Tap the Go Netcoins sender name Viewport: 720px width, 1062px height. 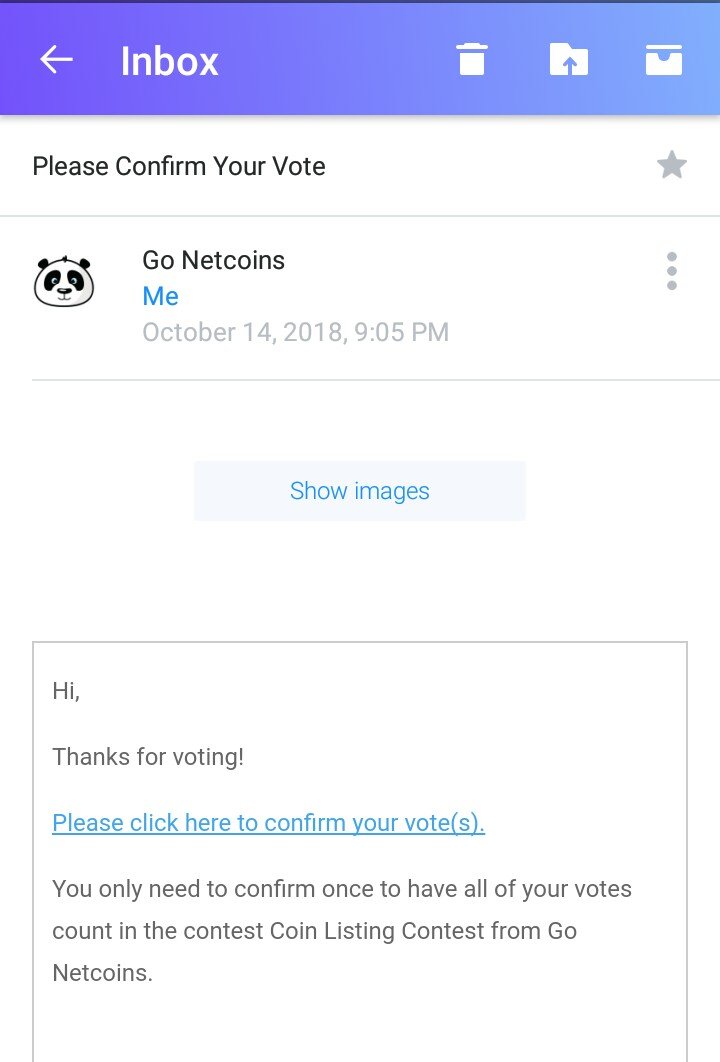[x=213, y=260]
